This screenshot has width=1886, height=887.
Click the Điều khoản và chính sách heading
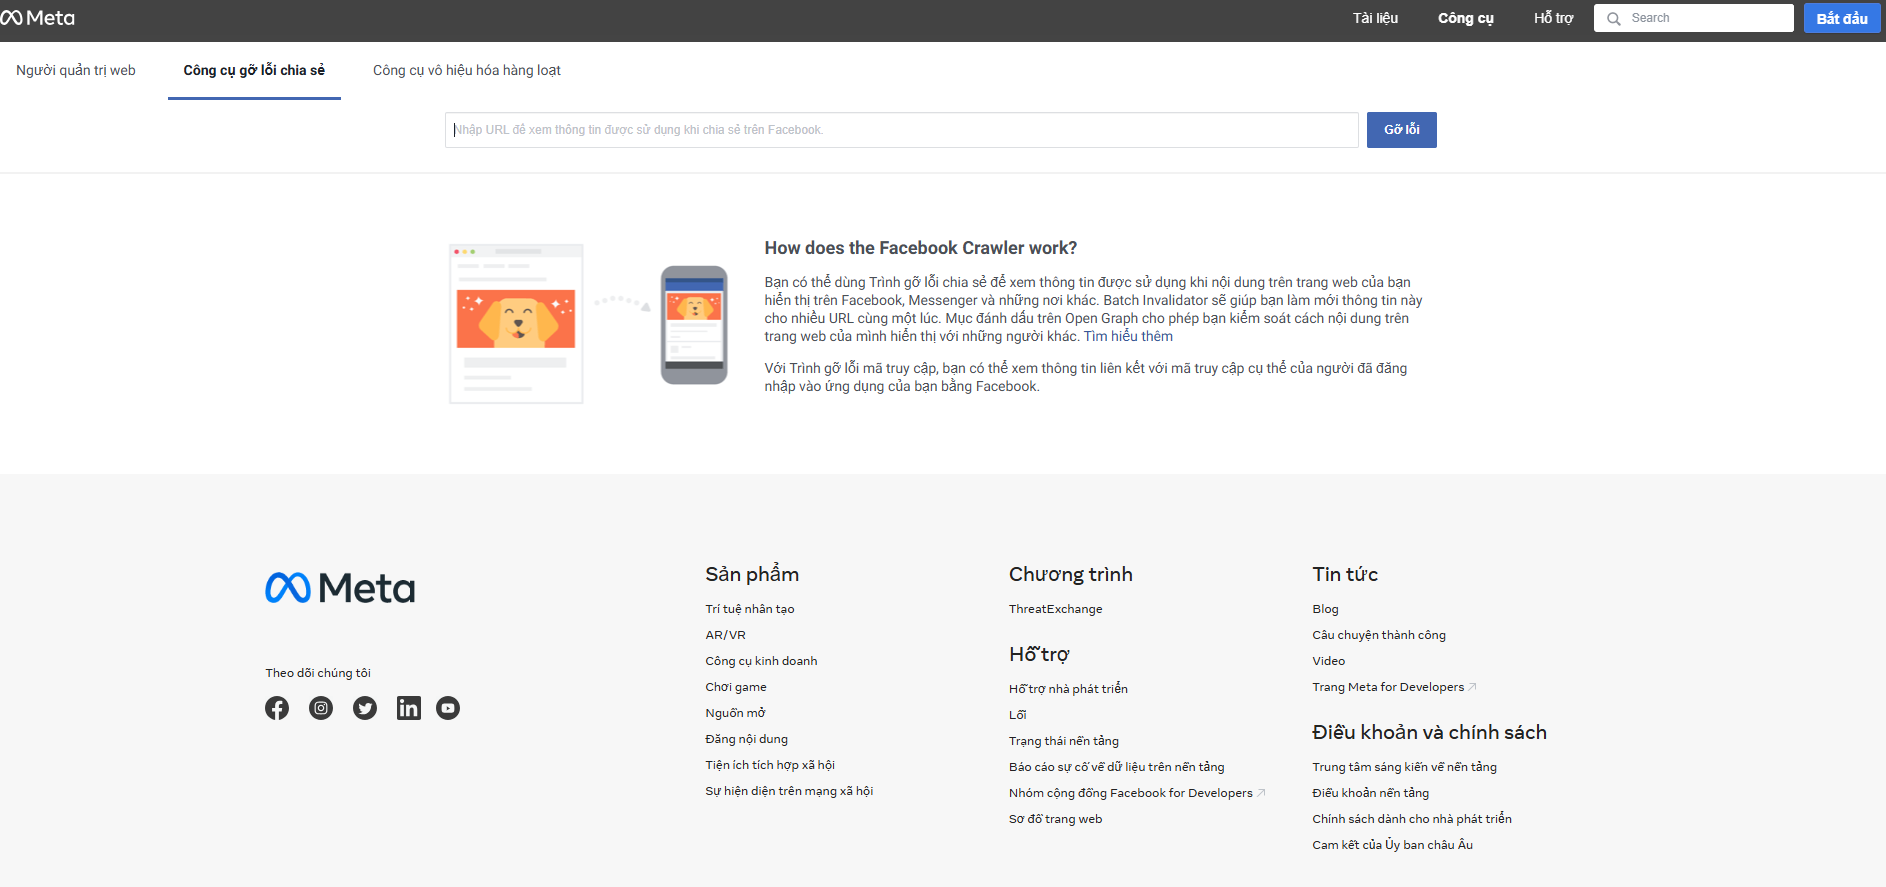pos(1429,732)
